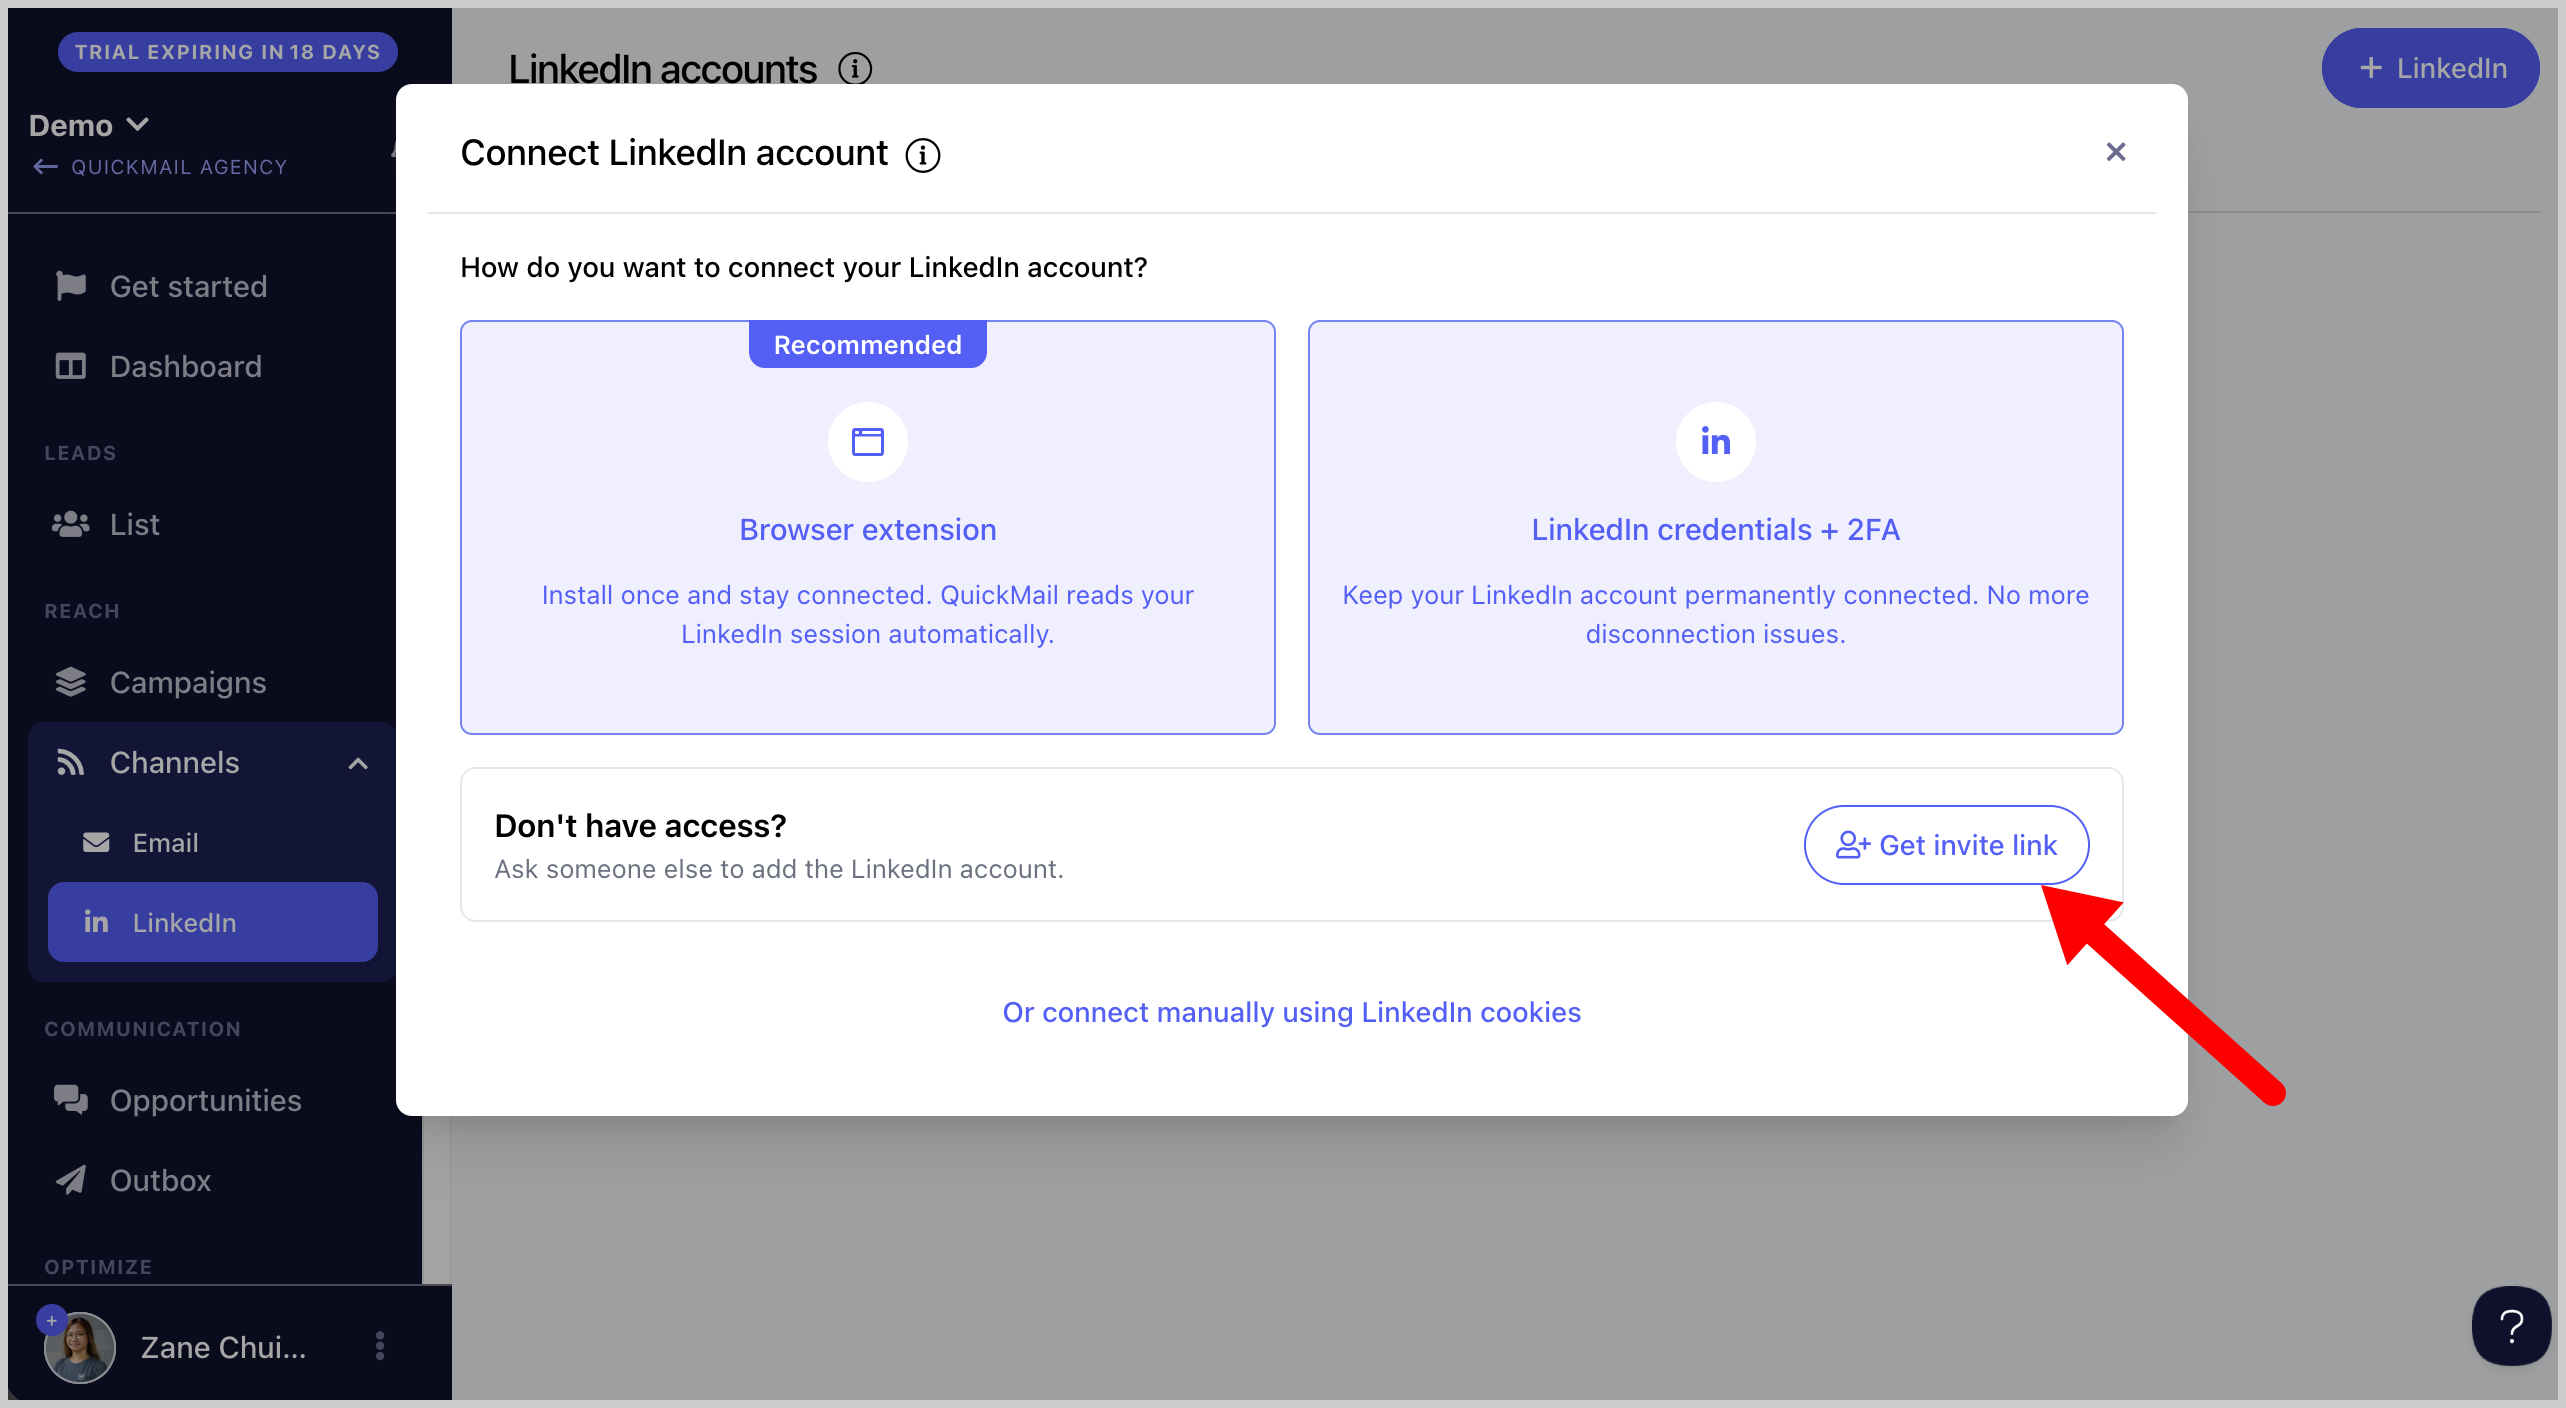Click the plus badge on the avatar
Screen dimensions: 2566x1408
51,1320
